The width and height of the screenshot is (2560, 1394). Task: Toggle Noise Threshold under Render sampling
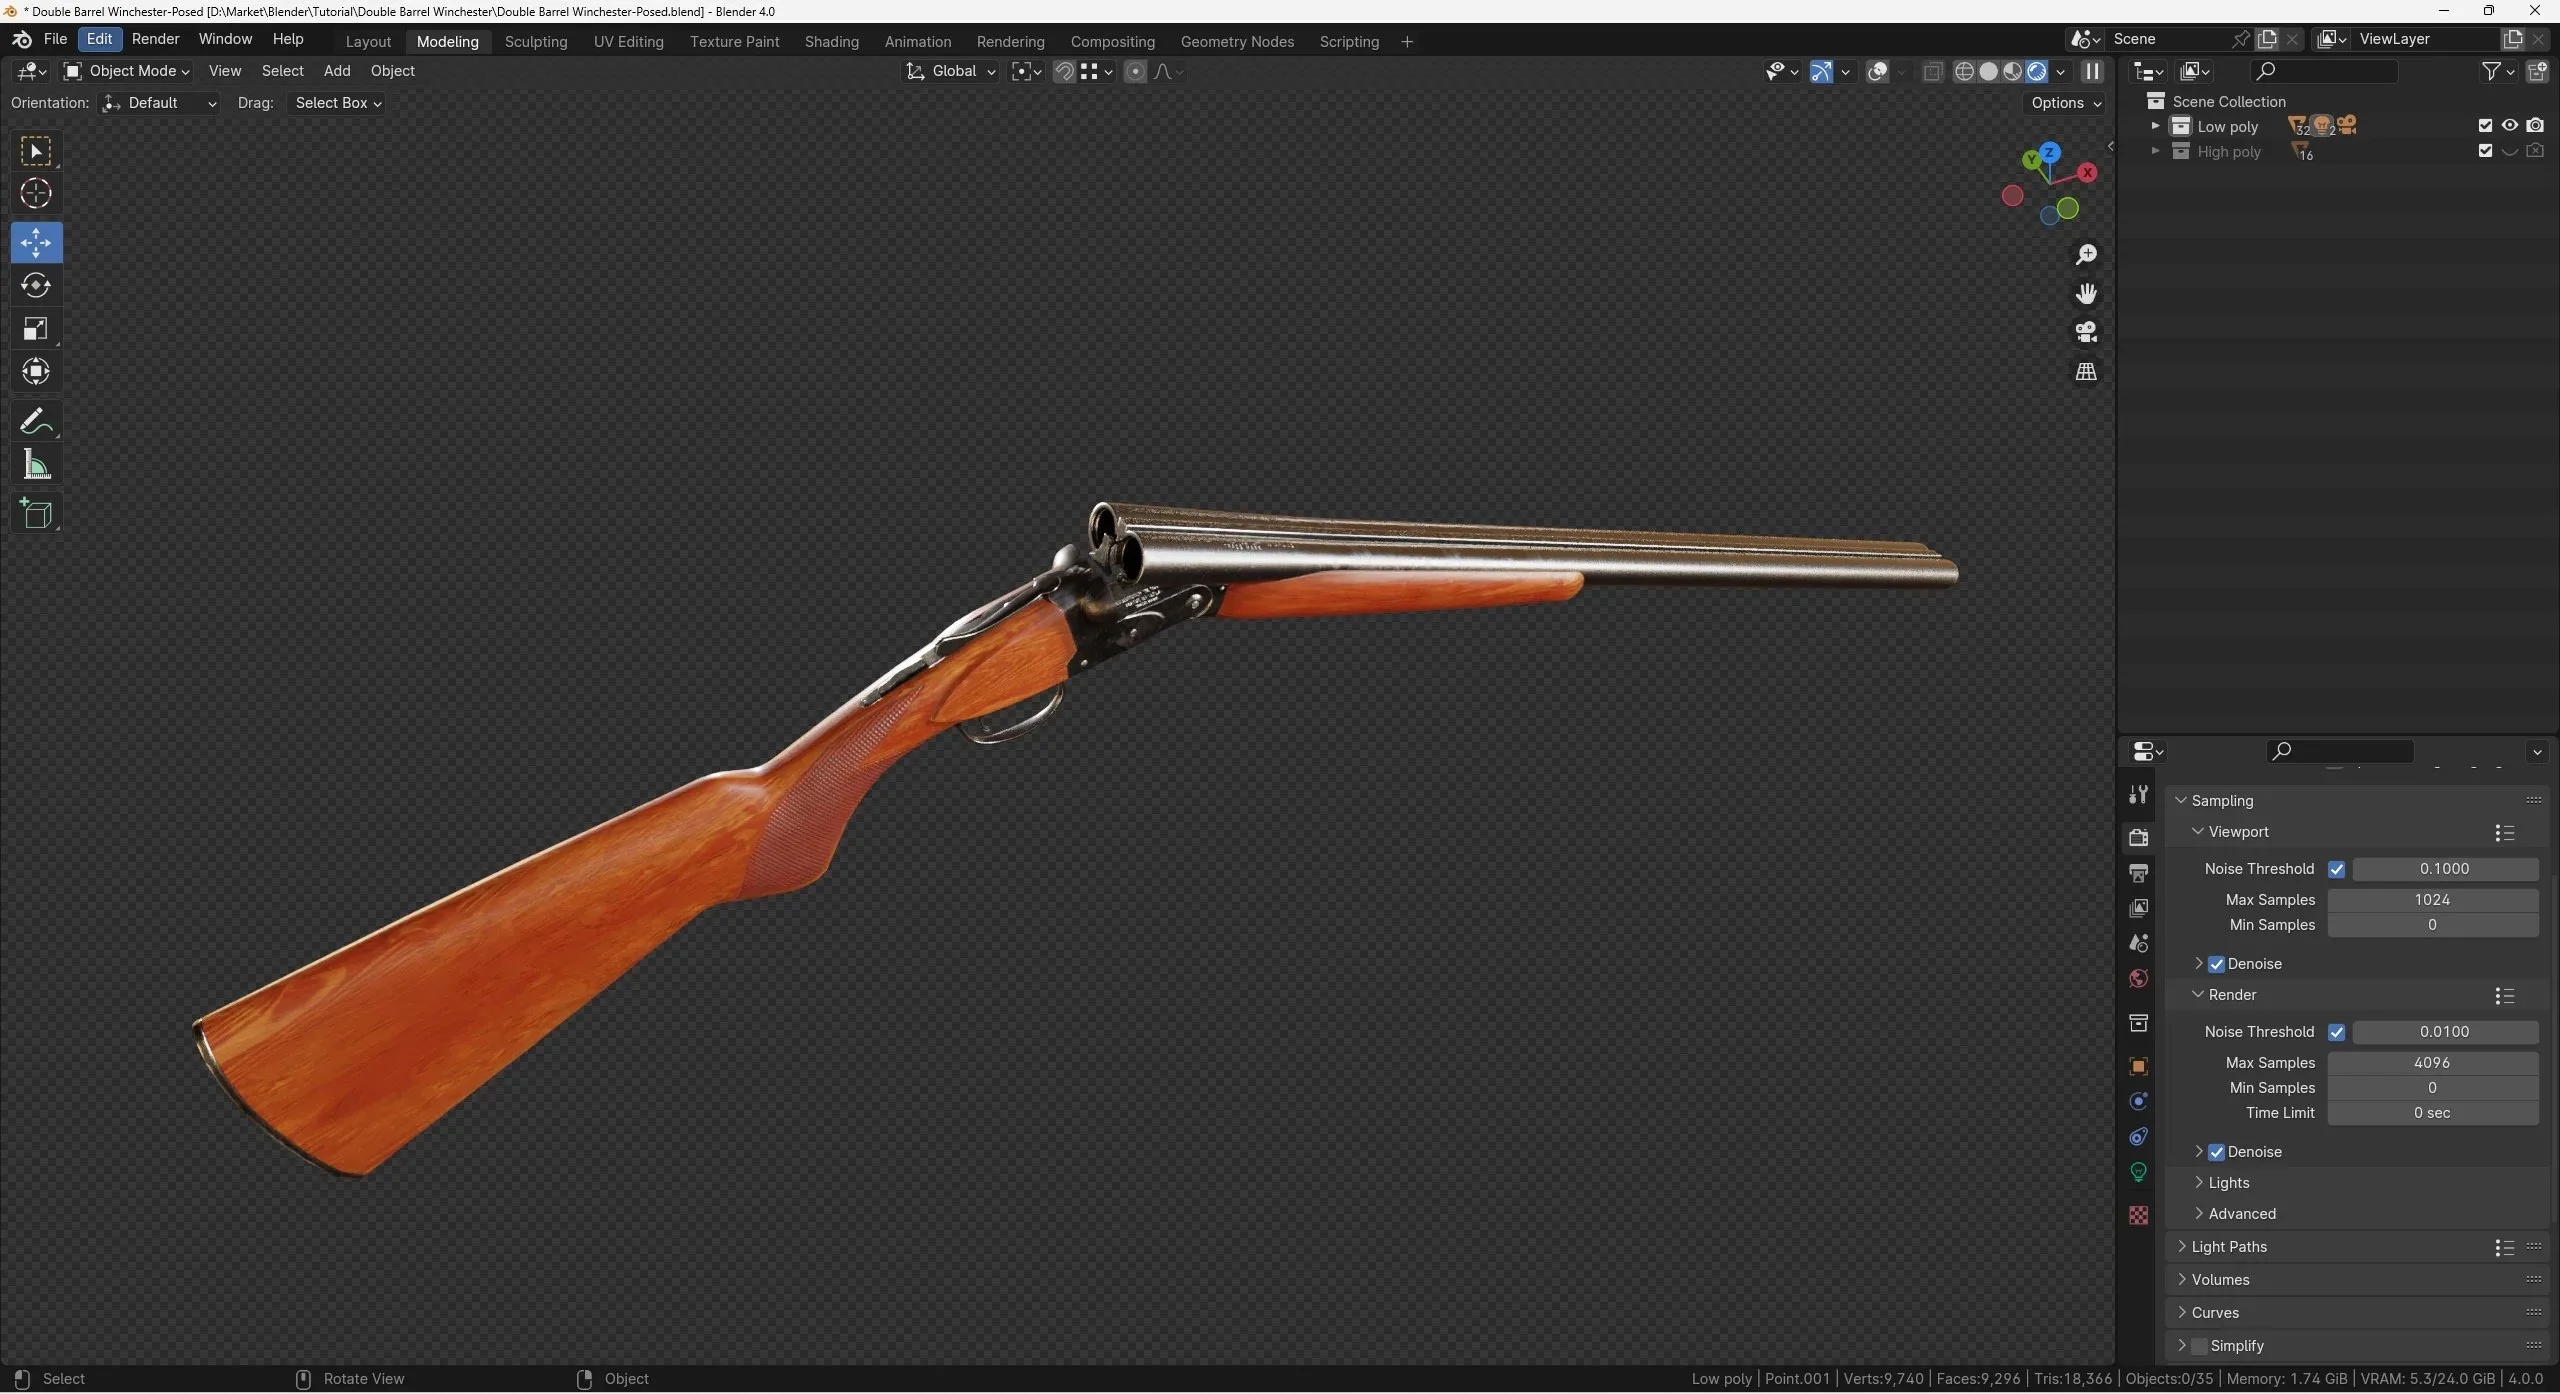2335,1032
